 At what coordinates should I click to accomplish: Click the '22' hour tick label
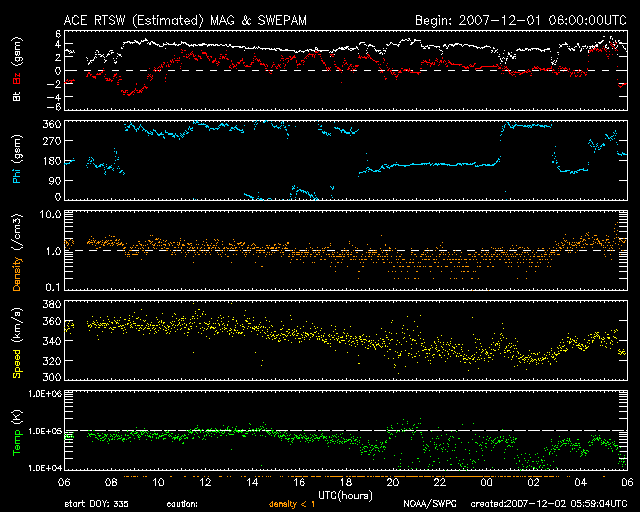tap(440, 482)
